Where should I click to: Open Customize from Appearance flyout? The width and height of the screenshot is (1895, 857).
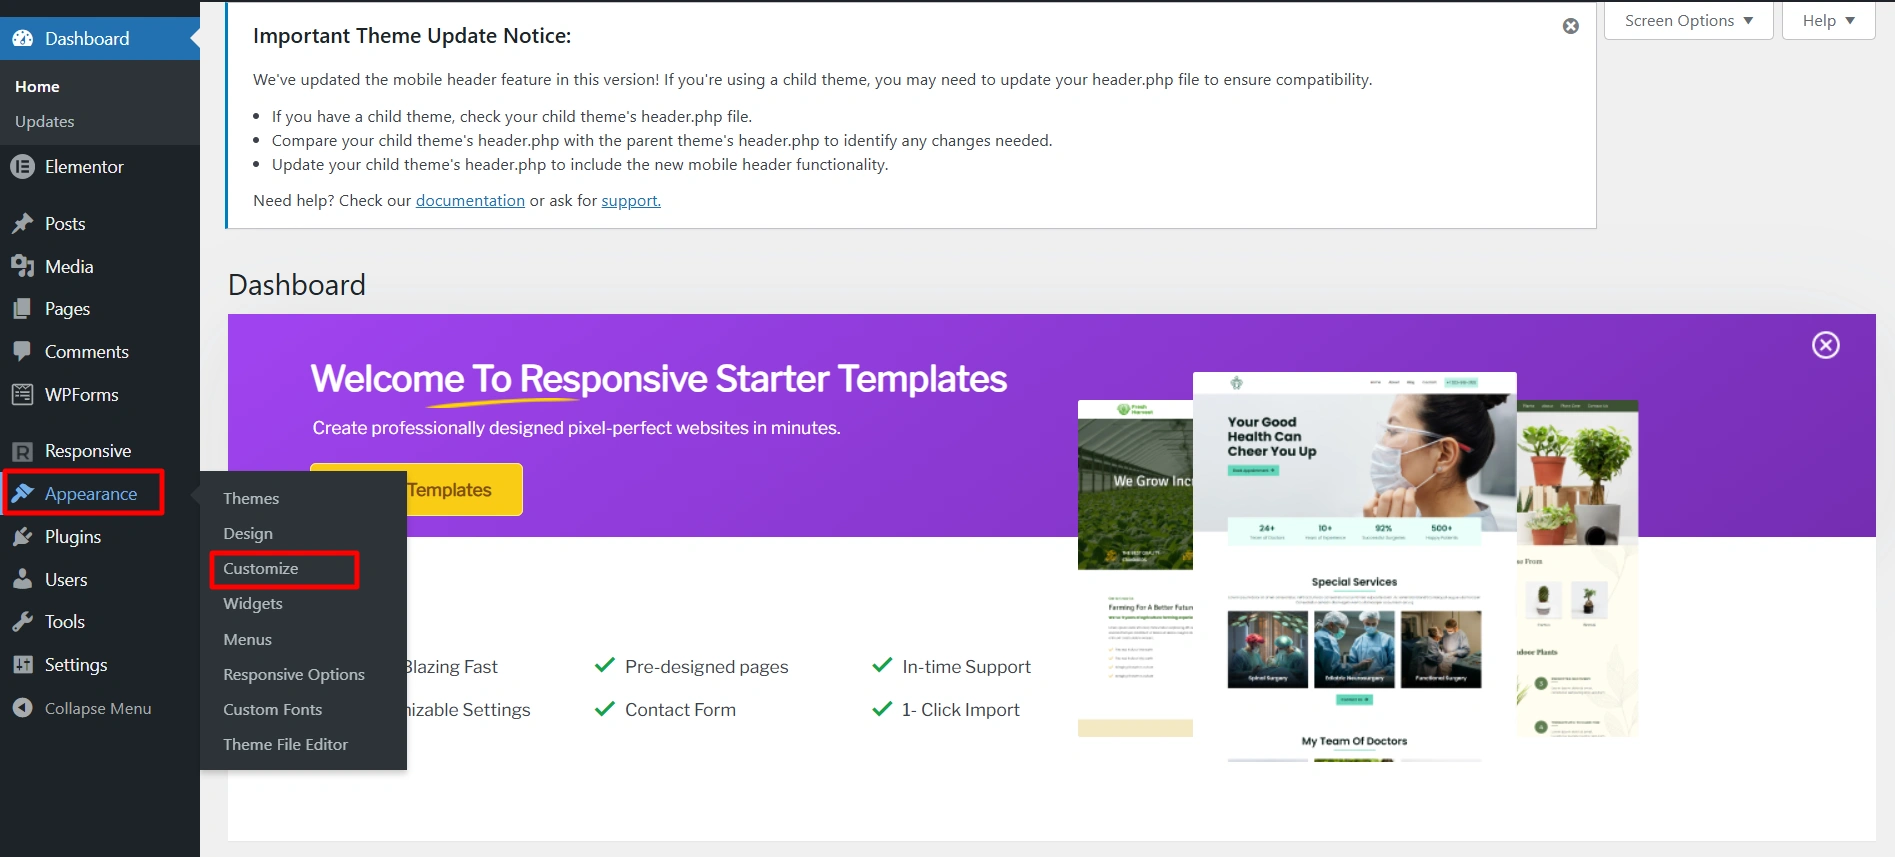click(261, 569)
